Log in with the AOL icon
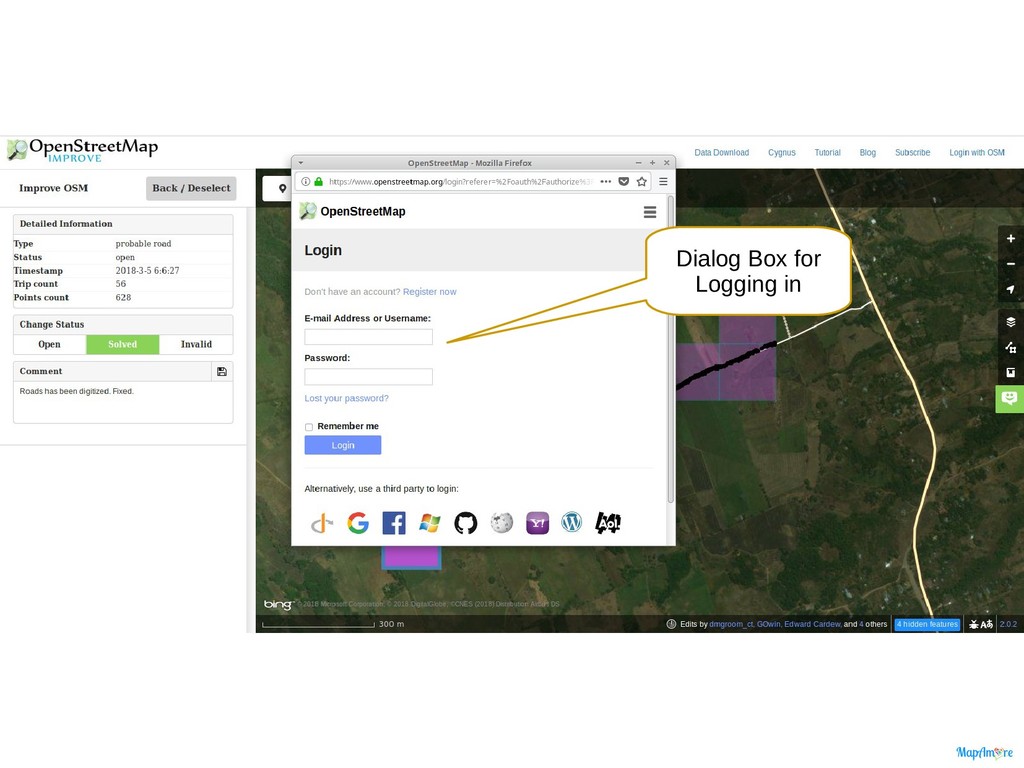This screenshot has width=1024, height=768. pos(608,523)
